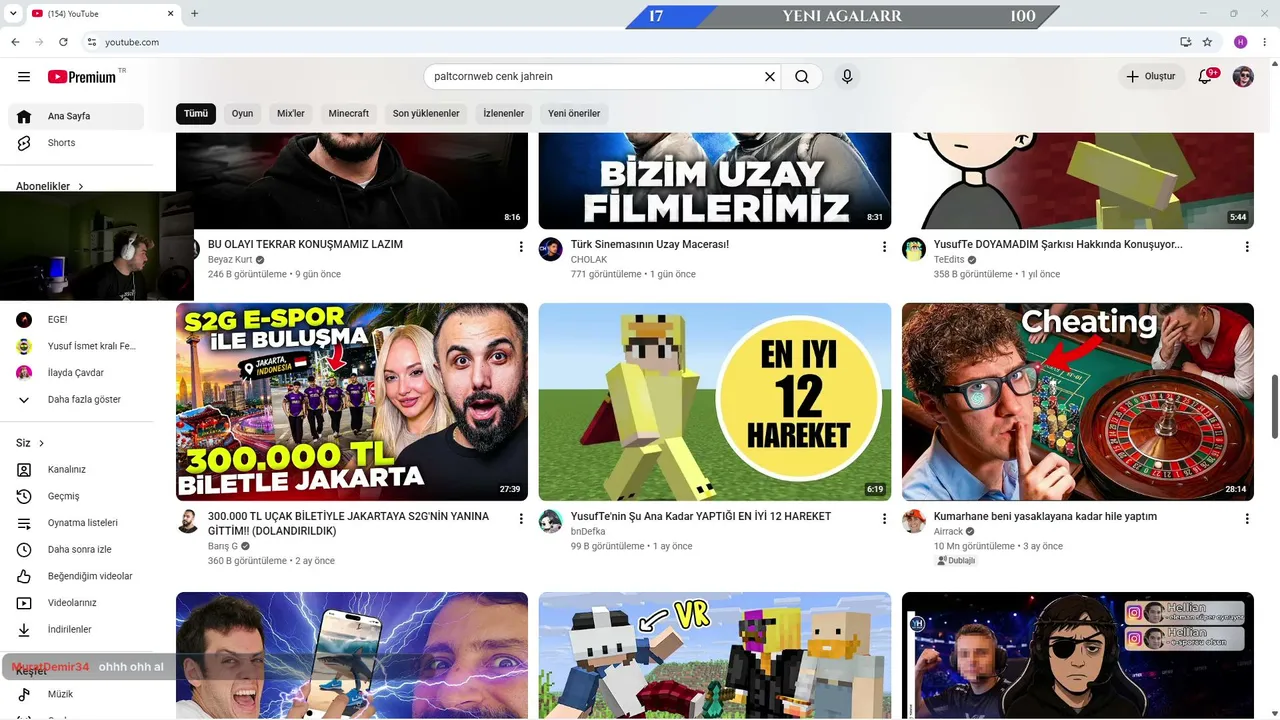This screenshot has height=720, width=1280.
Task: Open options for YusufTe DOYAMADIM video
Action: 1247,246
